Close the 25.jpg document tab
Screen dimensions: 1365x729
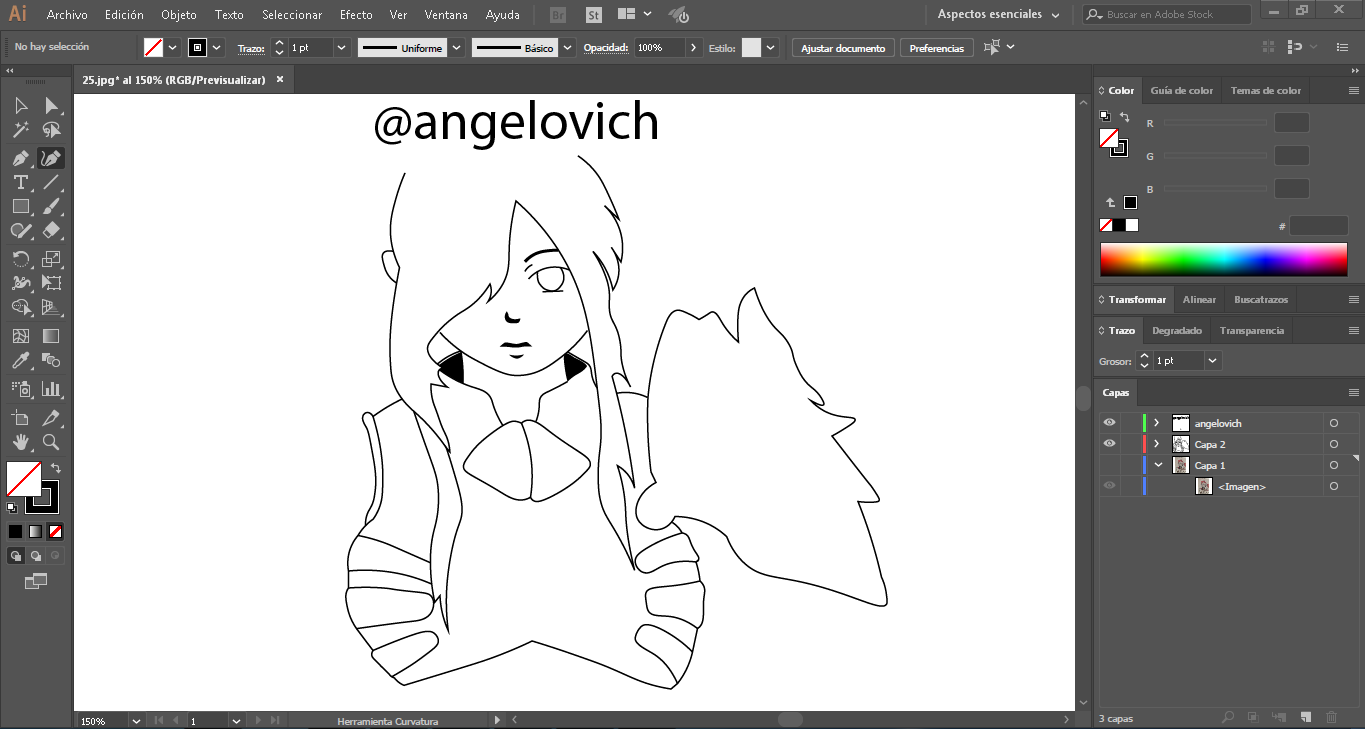pos(280,79)
